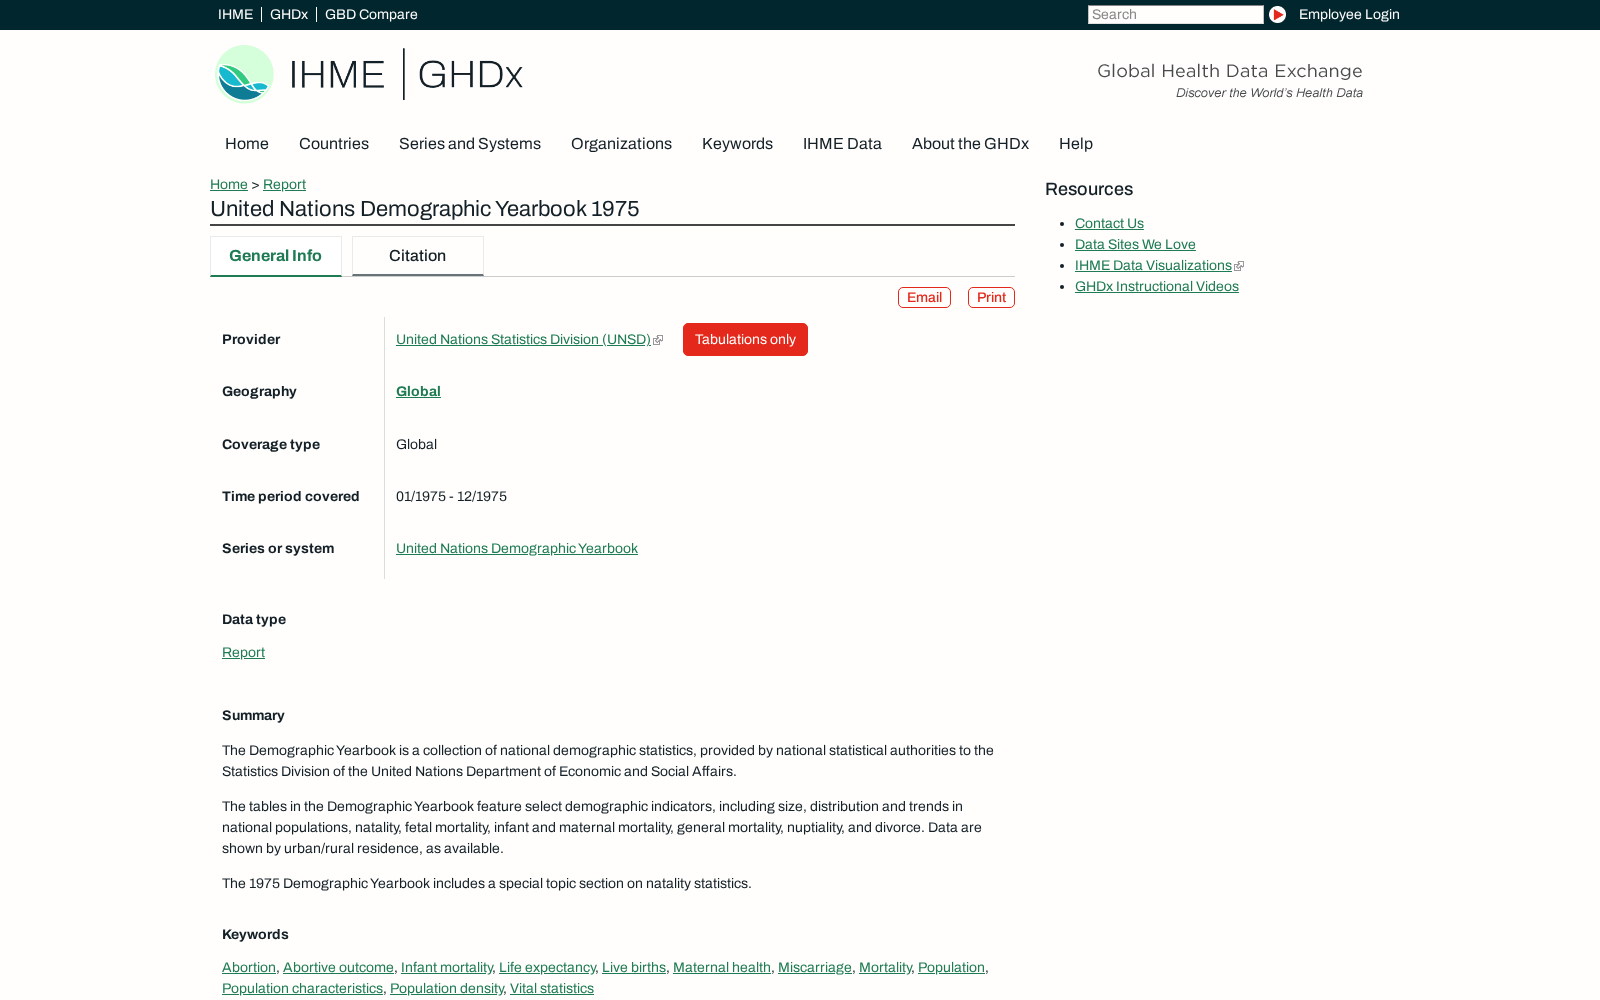Open Series and Systems menu item
1600x1000 pixels.
[x=470, y=144]
